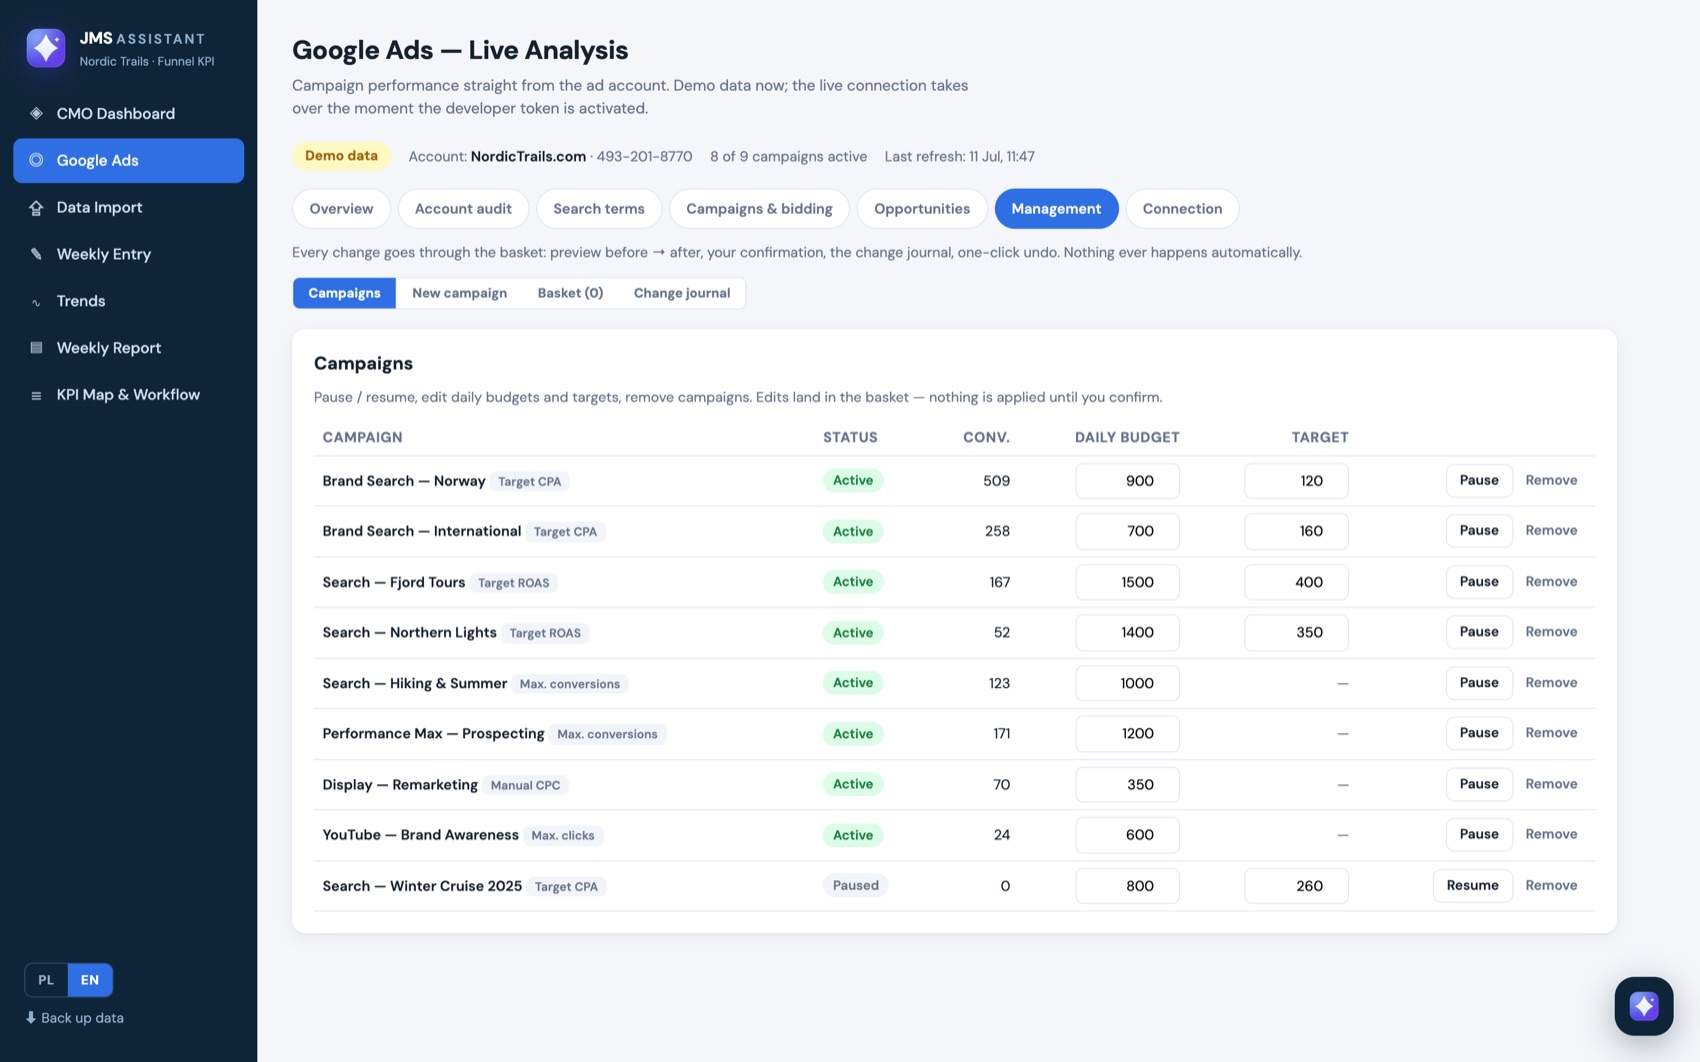The height and width of the screenshot is (1062, 1700).
Task: Pause Search — Hiking & Summer campaign
Action: click(x=1478, y=683)
